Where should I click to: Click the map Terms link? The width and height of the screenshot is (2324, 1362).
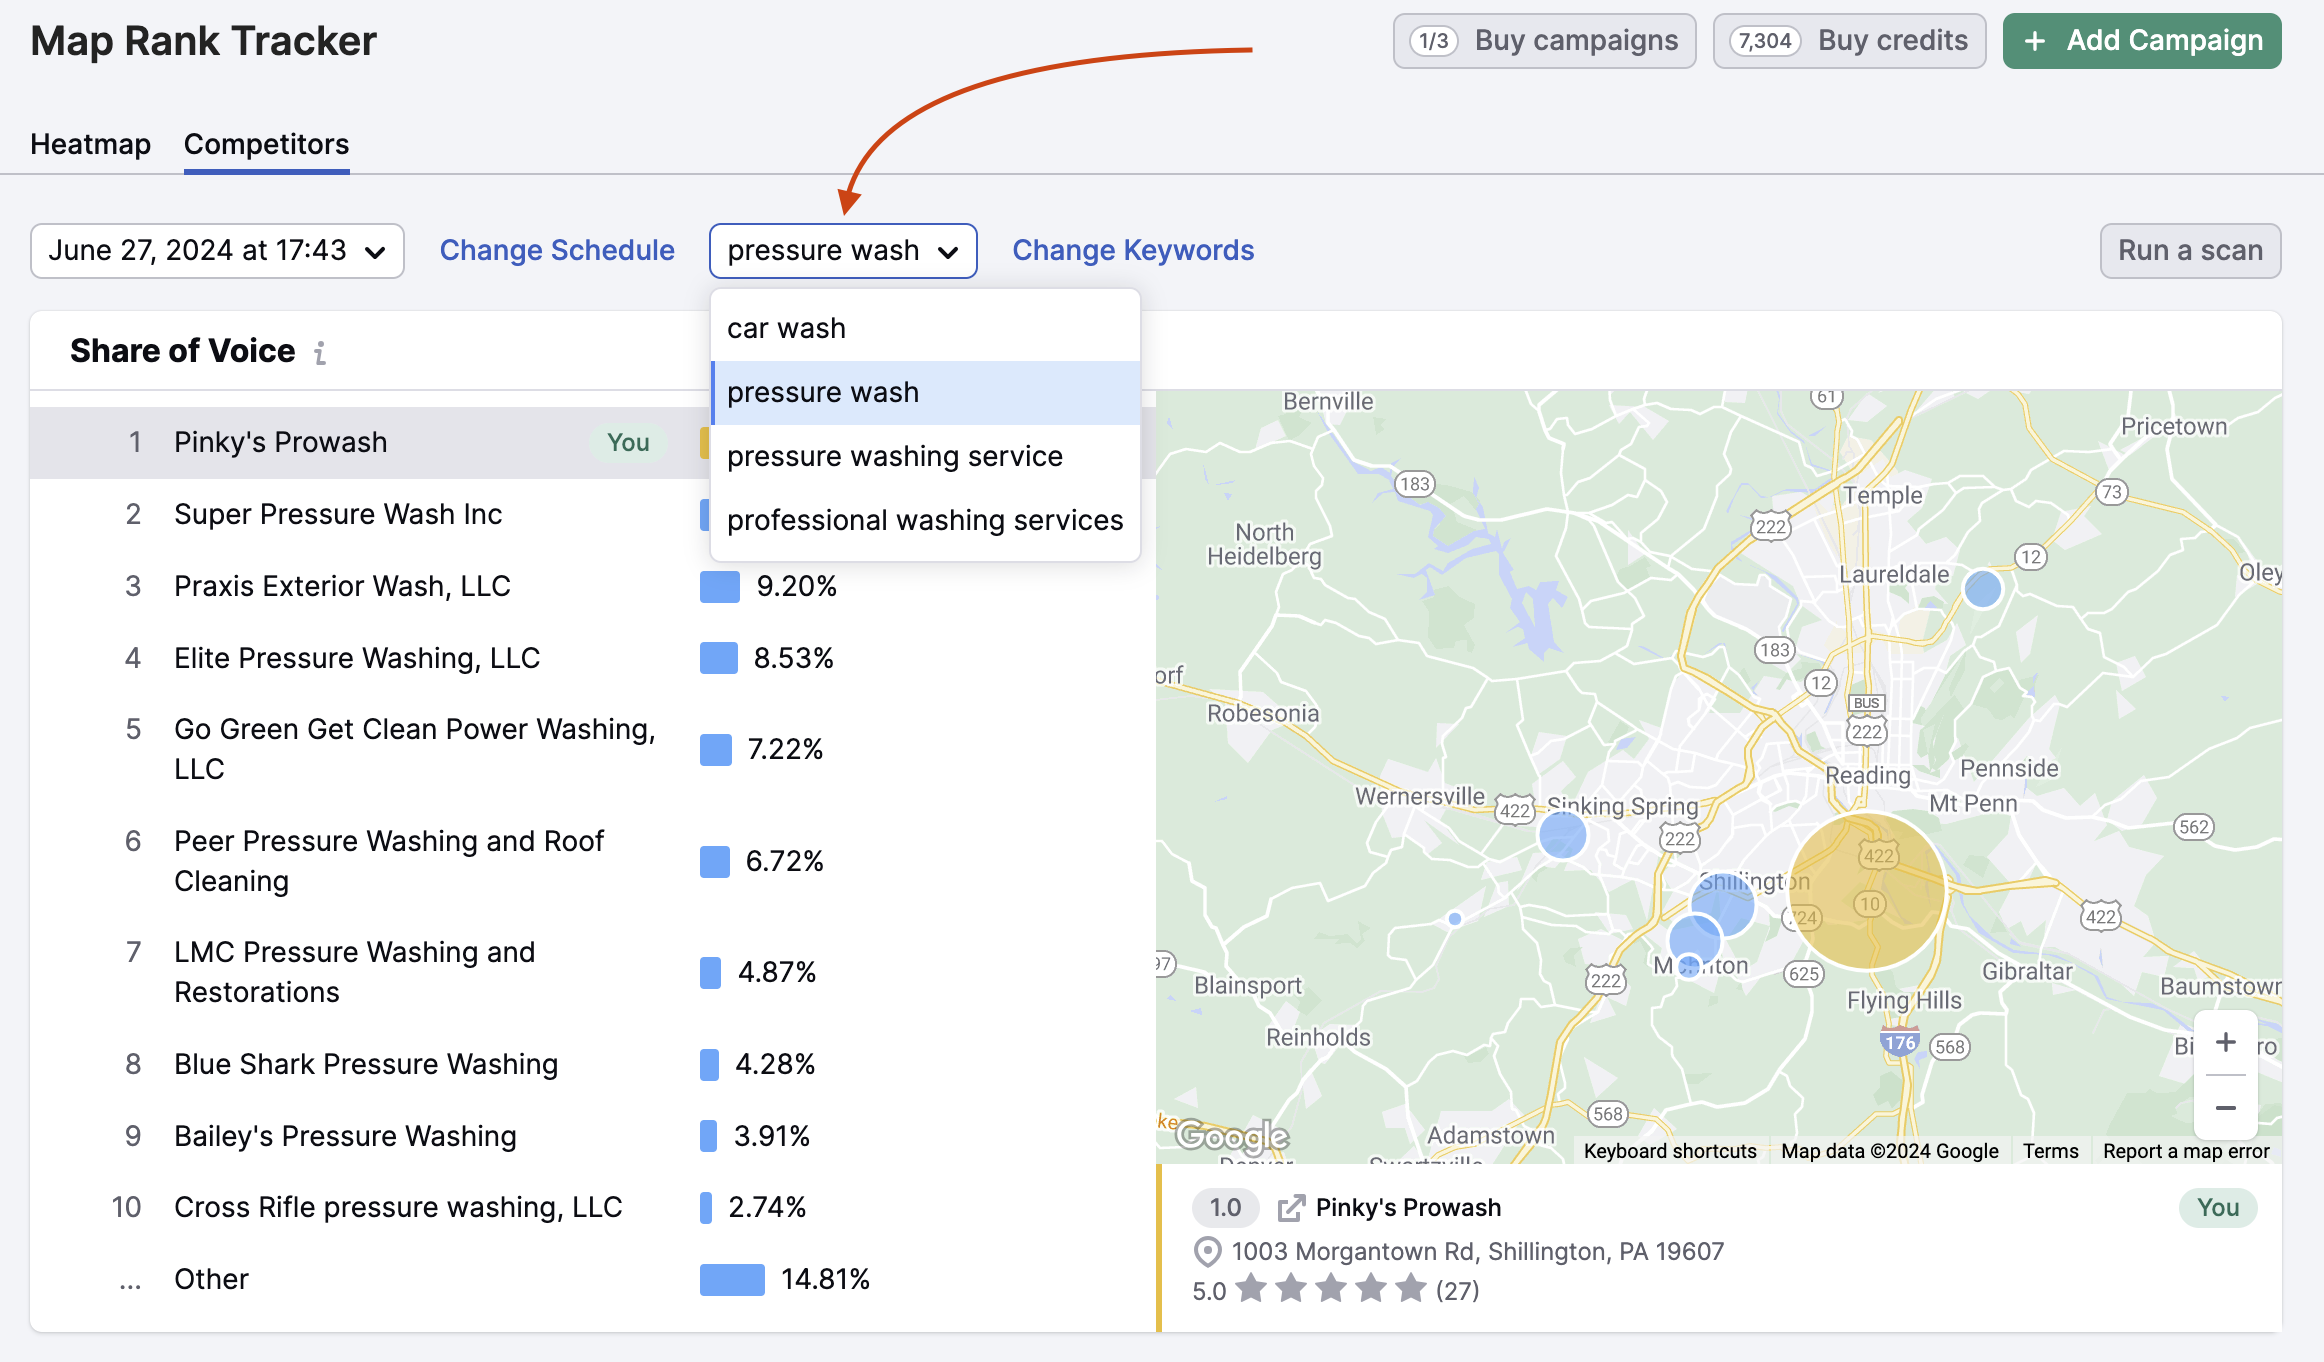[2050, 1151]
